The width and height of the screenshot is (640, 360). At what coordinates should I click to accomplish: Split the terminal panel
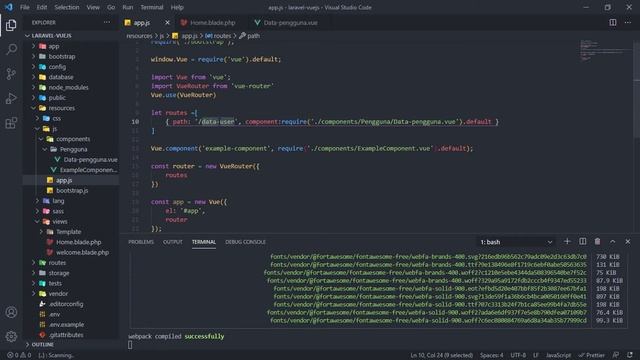582,242
